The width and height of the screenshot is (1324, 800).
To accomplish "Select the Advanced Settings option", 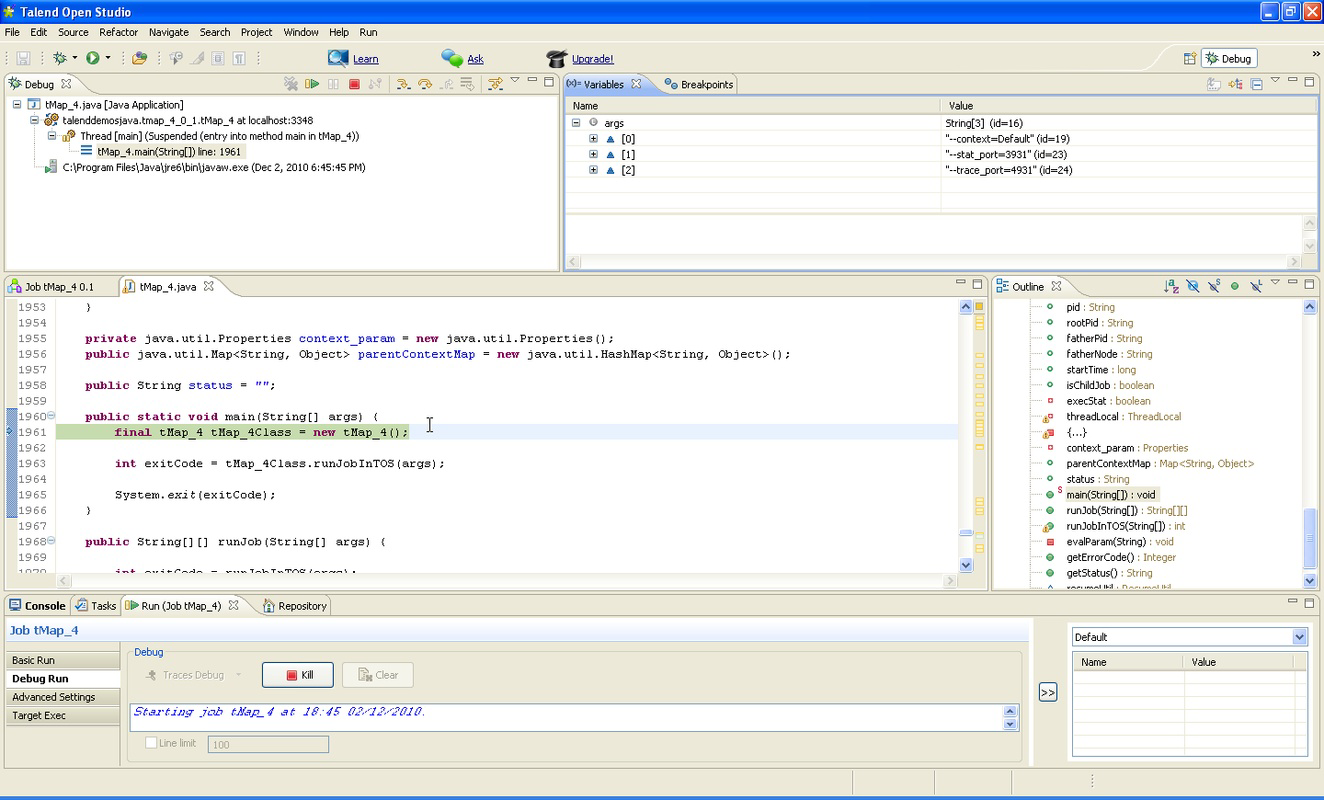I will point(62,697).
